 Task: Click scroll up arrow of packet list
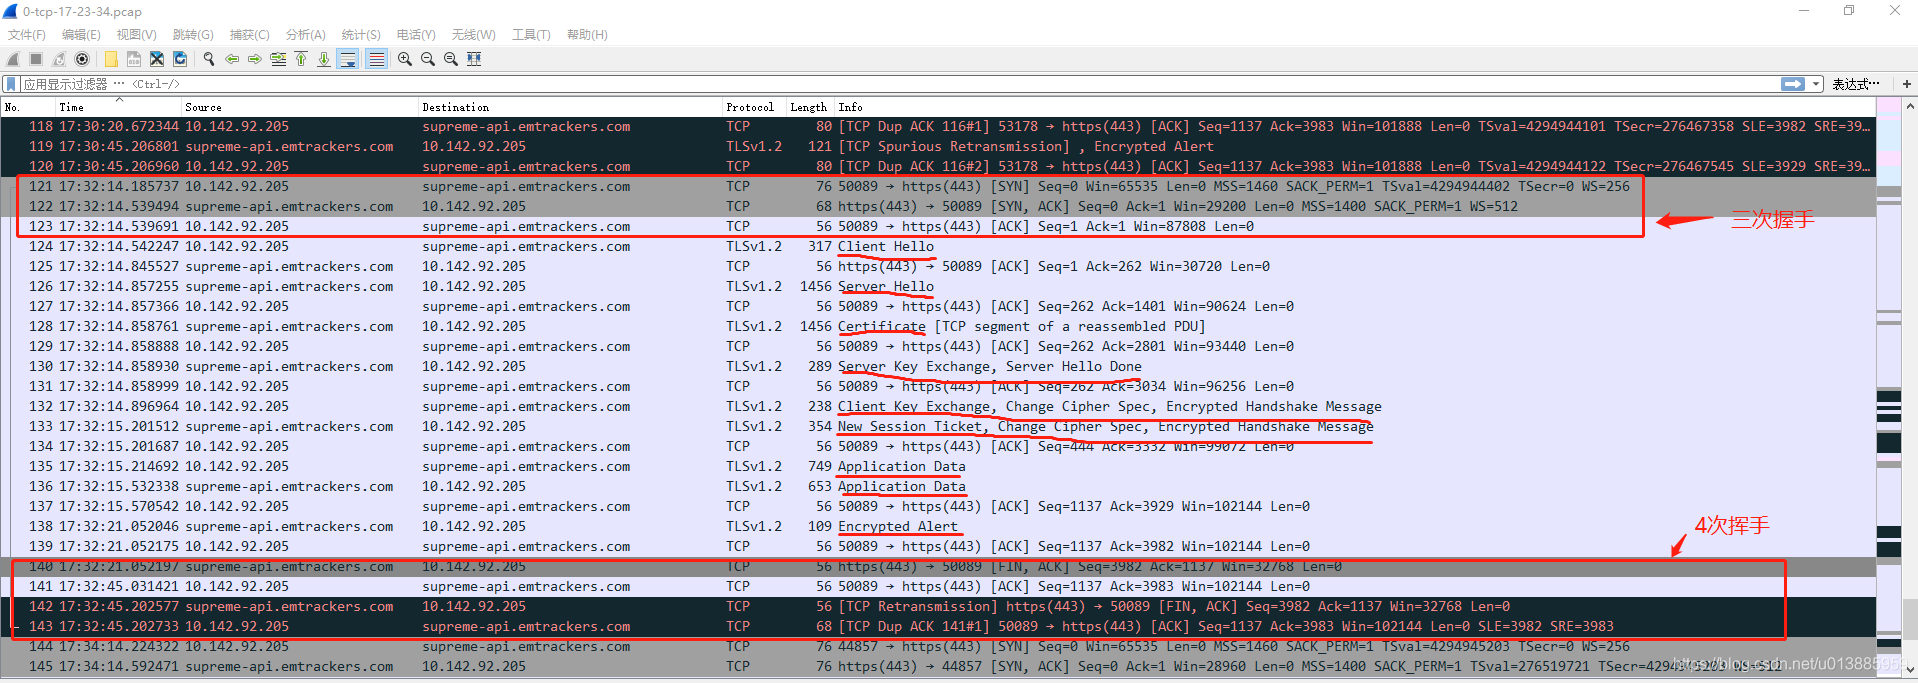(1910, 106)
